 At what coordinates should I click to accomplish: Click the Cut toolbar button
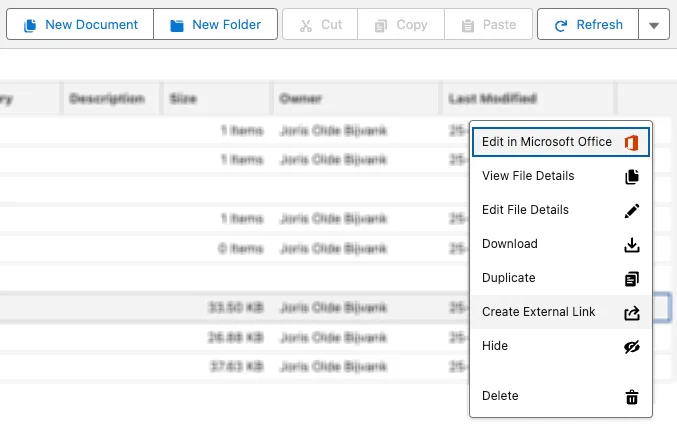pyautogui.click(x=319, y=25)
